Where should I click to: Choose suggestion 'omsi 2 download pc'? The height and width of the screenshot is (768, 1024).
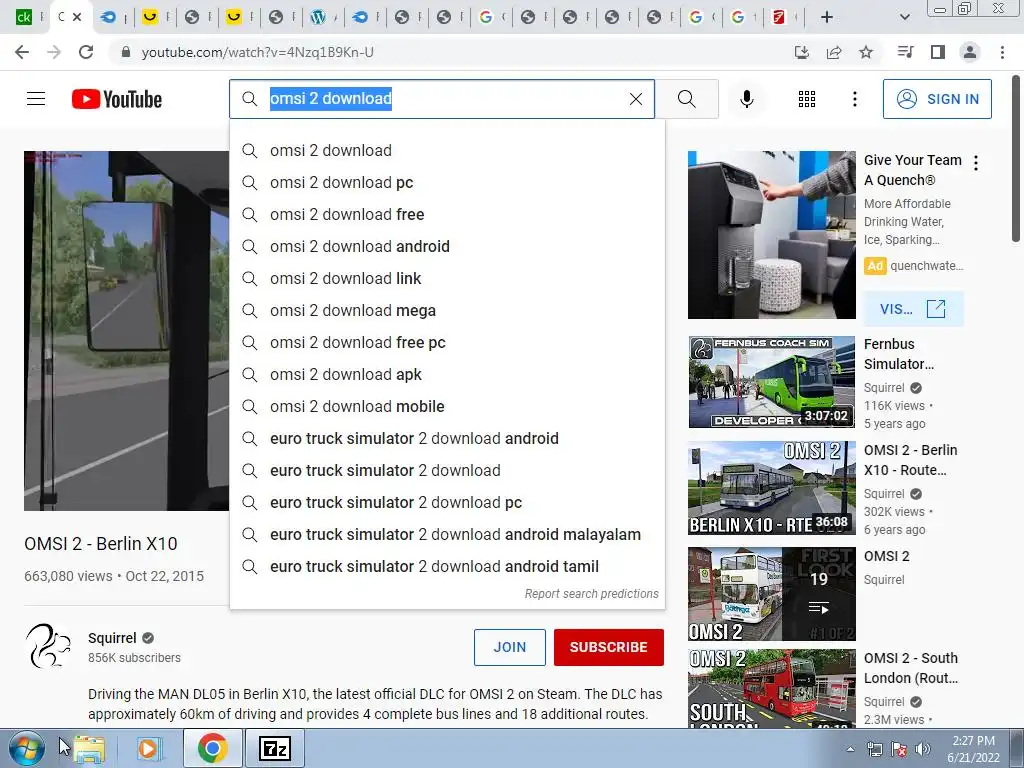coord(447,182)
